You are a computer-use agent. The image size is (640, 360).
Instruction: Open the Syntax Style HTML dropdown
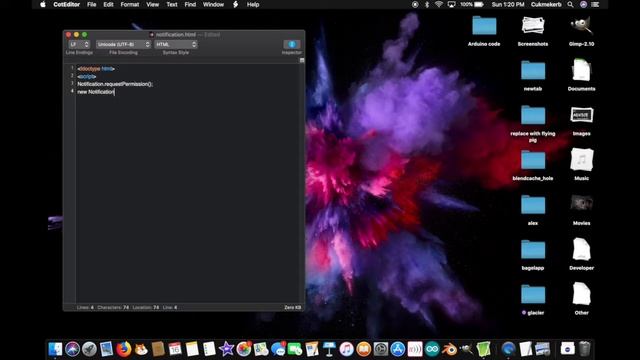tap(176, 44)
